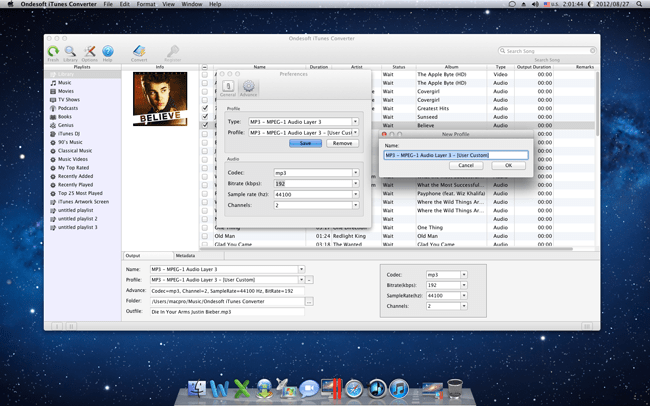Open the 90's Music smart playlist
The width and height of the screenshot is (650, 406).
pos(70,142)
